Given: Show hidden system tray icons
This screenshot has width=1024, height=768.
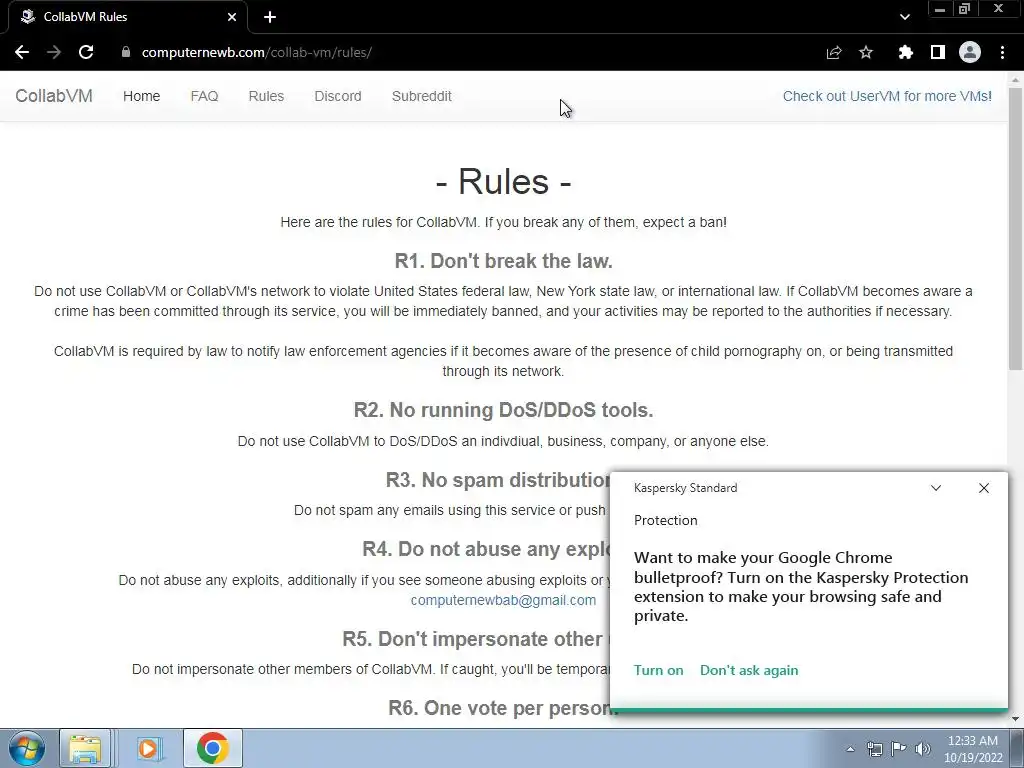Looking at the screenshot, I should 850,749.
